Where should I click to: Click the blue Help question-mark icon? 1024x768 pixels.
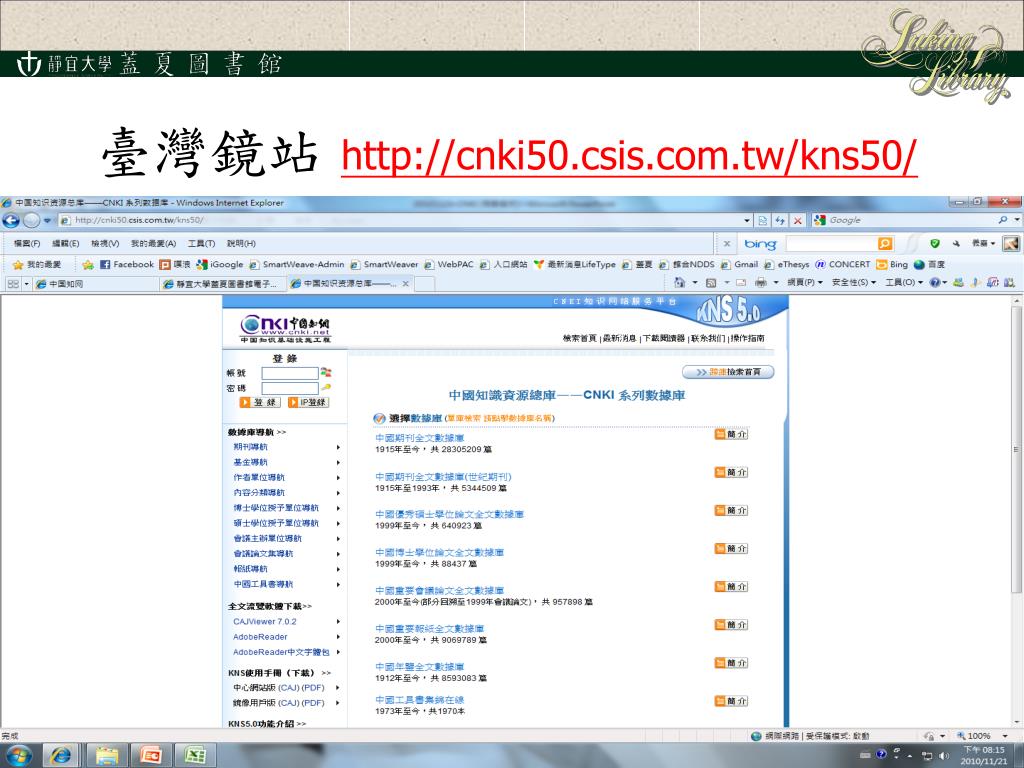click(x=935, y=282)
